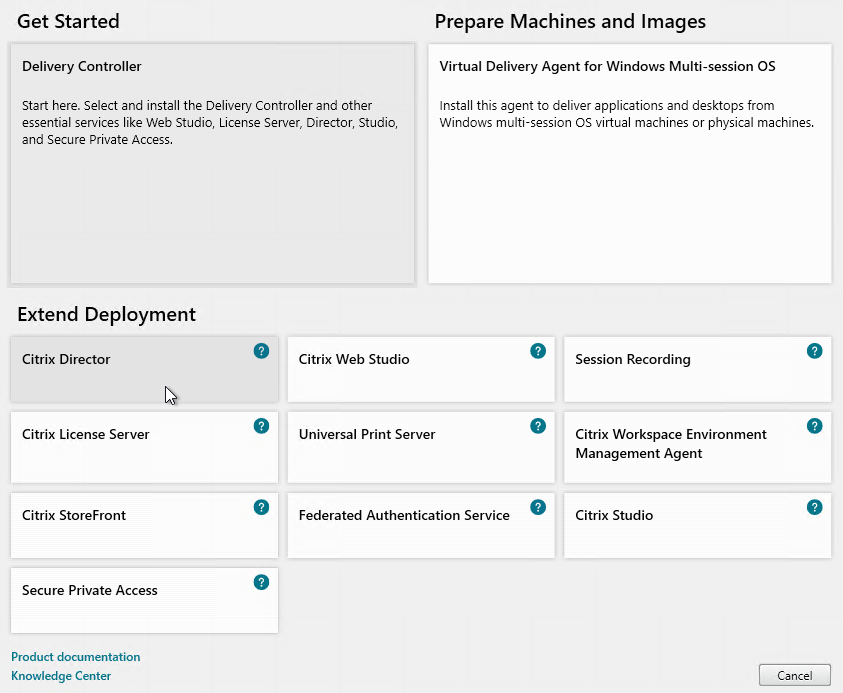Click help icon on Session Recording tile

[x=815, y=351]
